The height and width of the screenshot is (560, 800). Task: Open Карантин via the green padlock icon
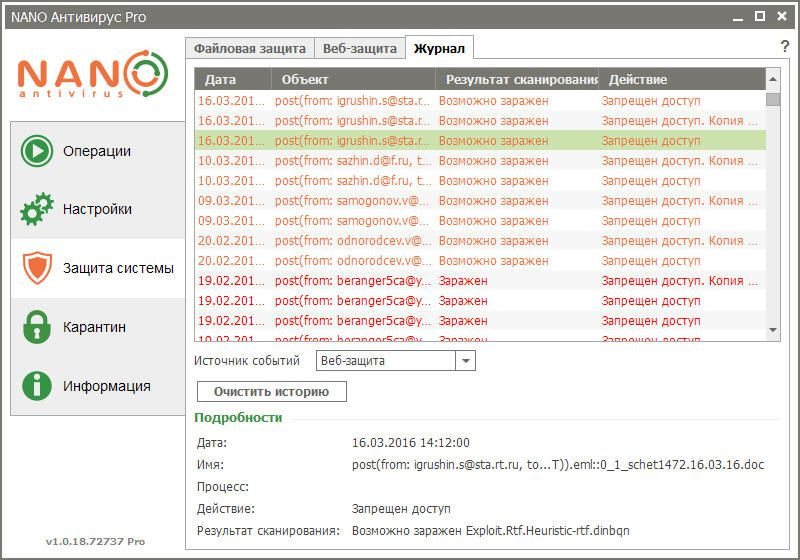(37, 327)
